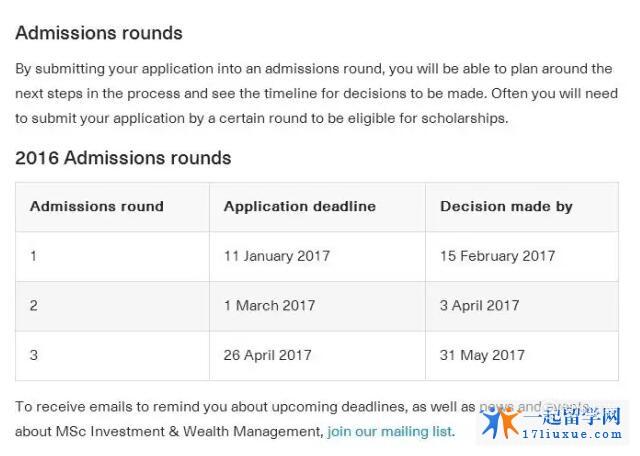Screen dimensions: 640x456
Task: Click round number 3 in table
Action: coord(33,355)
